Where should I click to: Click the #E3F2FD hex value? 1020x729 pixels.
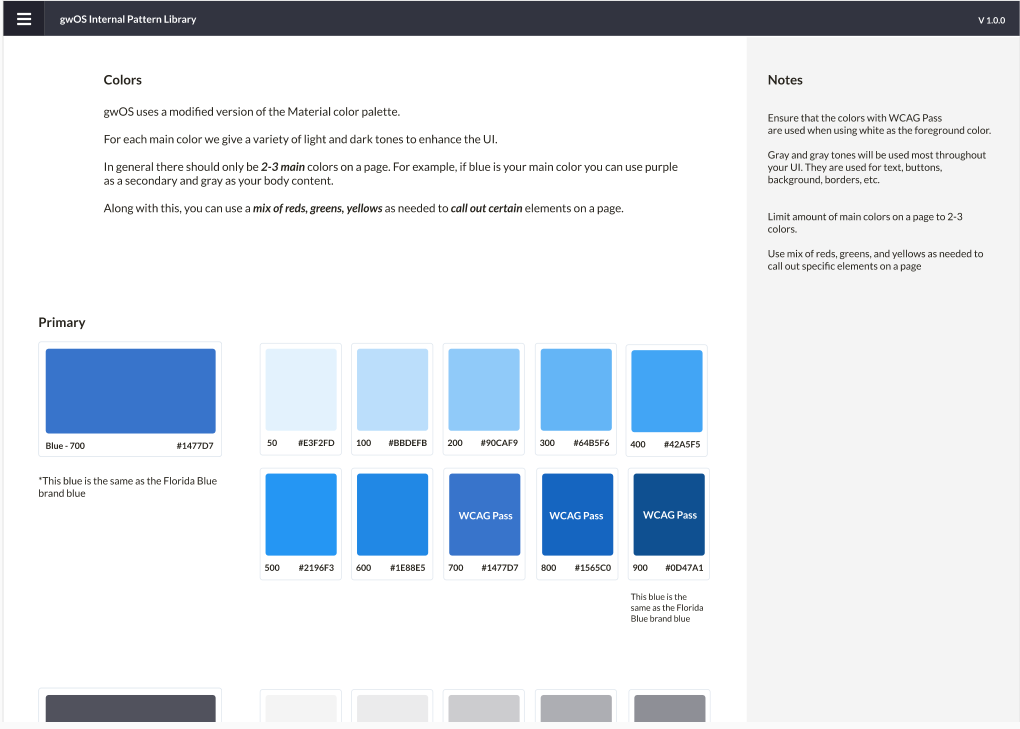(316, 443)
